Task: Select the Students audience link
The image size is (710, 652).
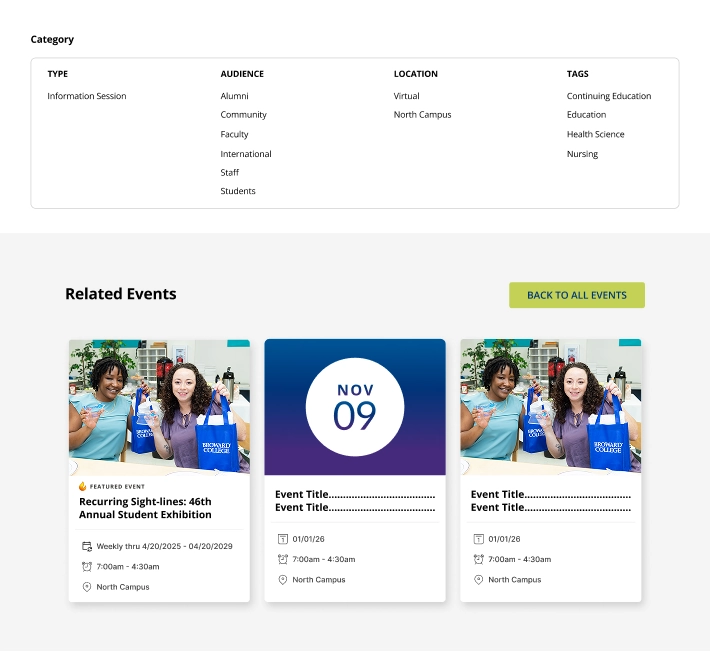Action: (x=238, y=191)
